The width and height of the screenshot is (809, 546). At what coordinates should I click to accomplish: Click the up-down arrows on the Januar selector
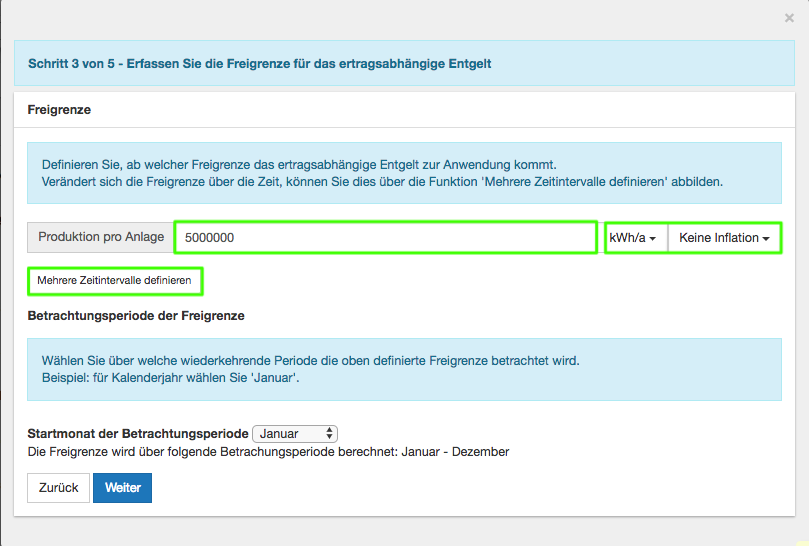331,434
